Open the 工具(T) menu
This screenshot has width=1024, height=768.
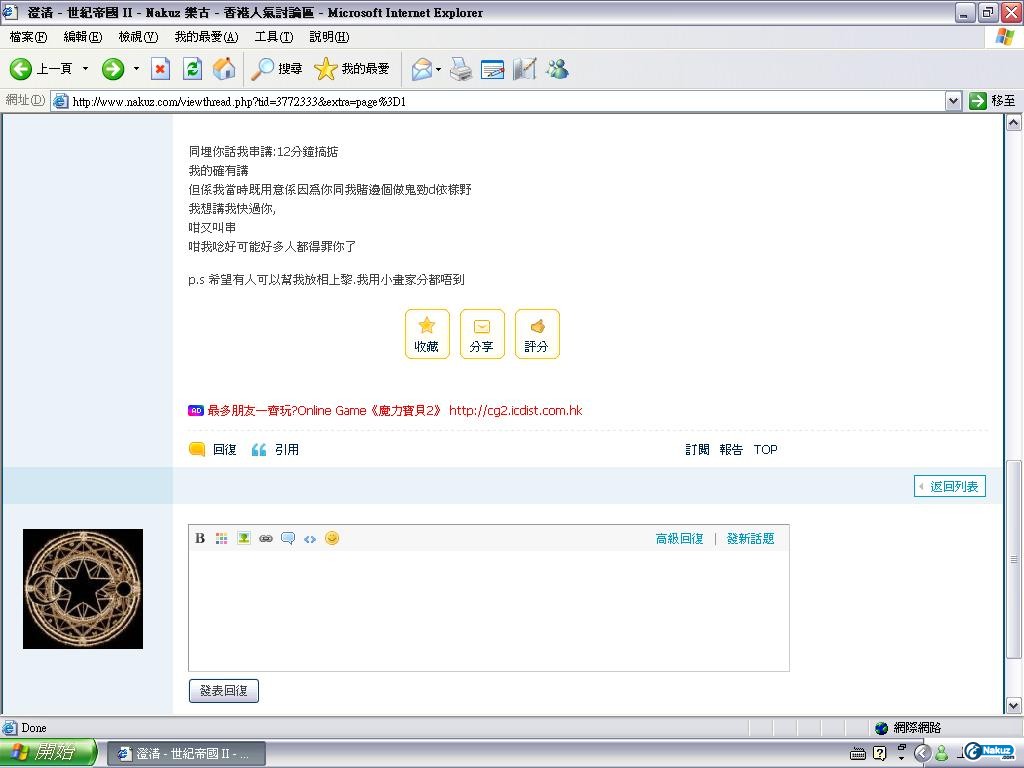click(x=273, y=37)
